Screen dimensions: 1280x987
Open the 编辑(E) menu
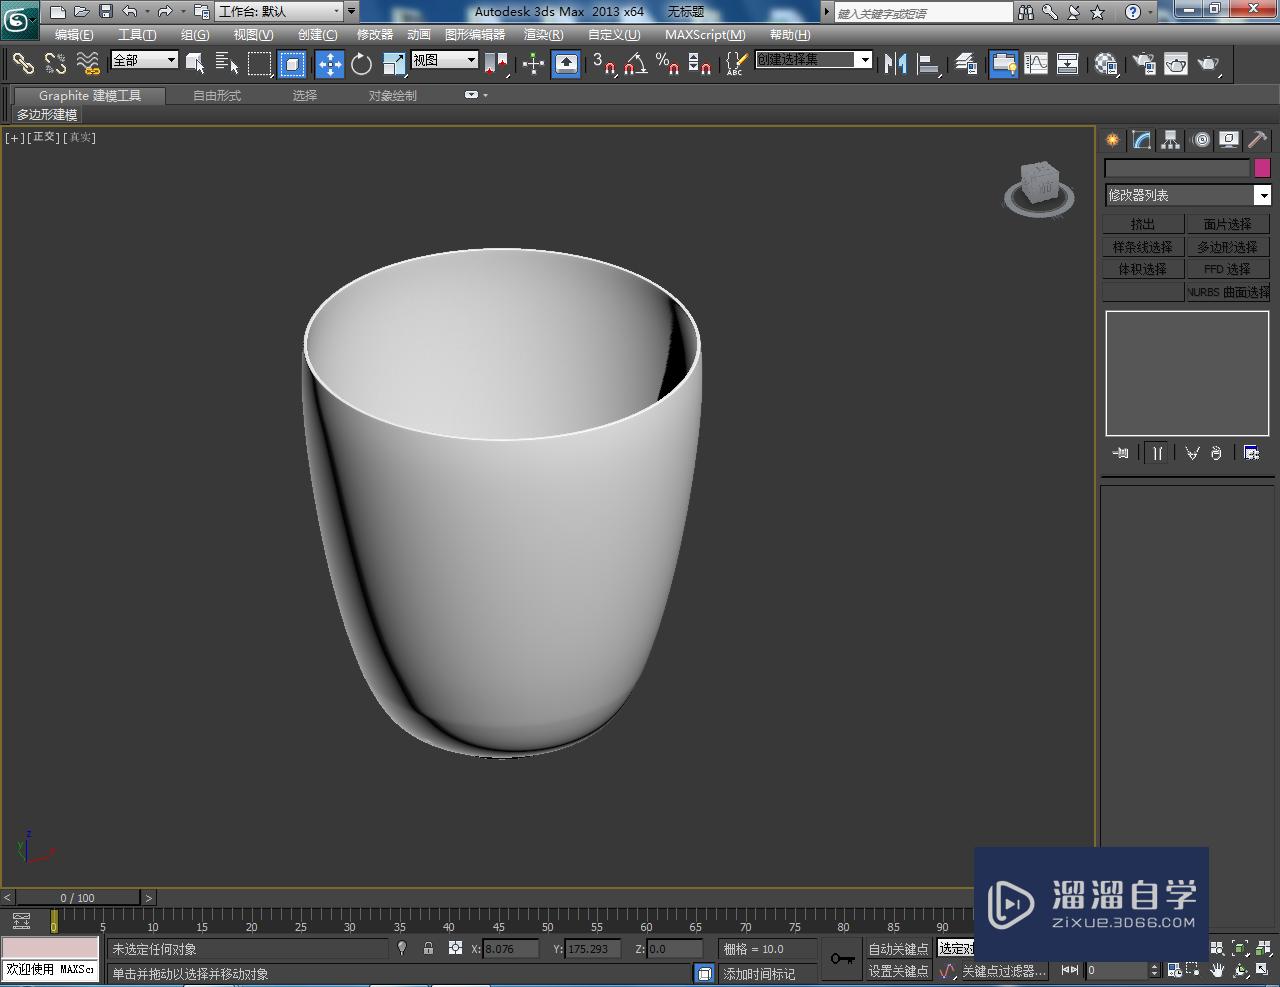(74, 34)
